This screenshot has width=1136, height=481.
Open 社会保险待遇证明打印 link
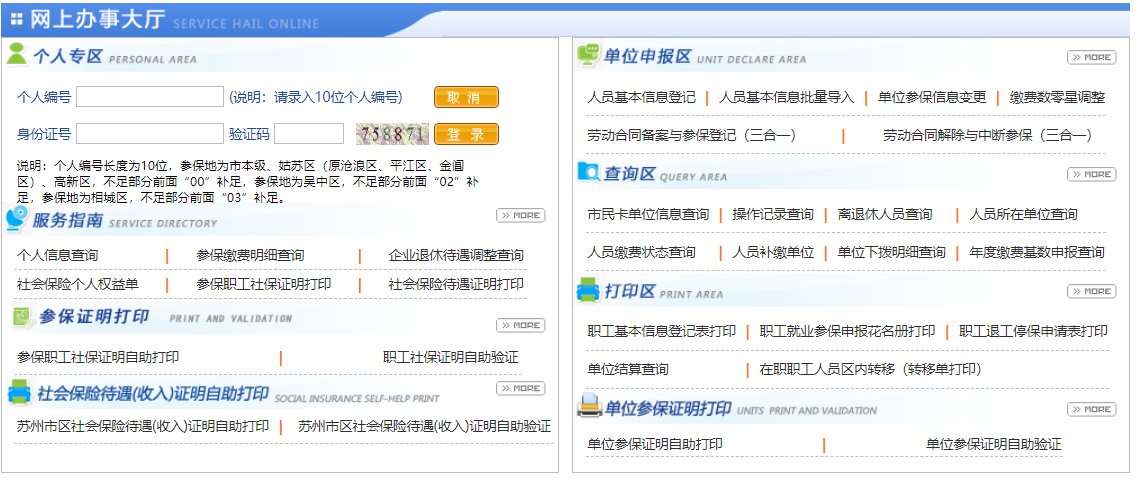pyautogui.click(x=456, y=284)
